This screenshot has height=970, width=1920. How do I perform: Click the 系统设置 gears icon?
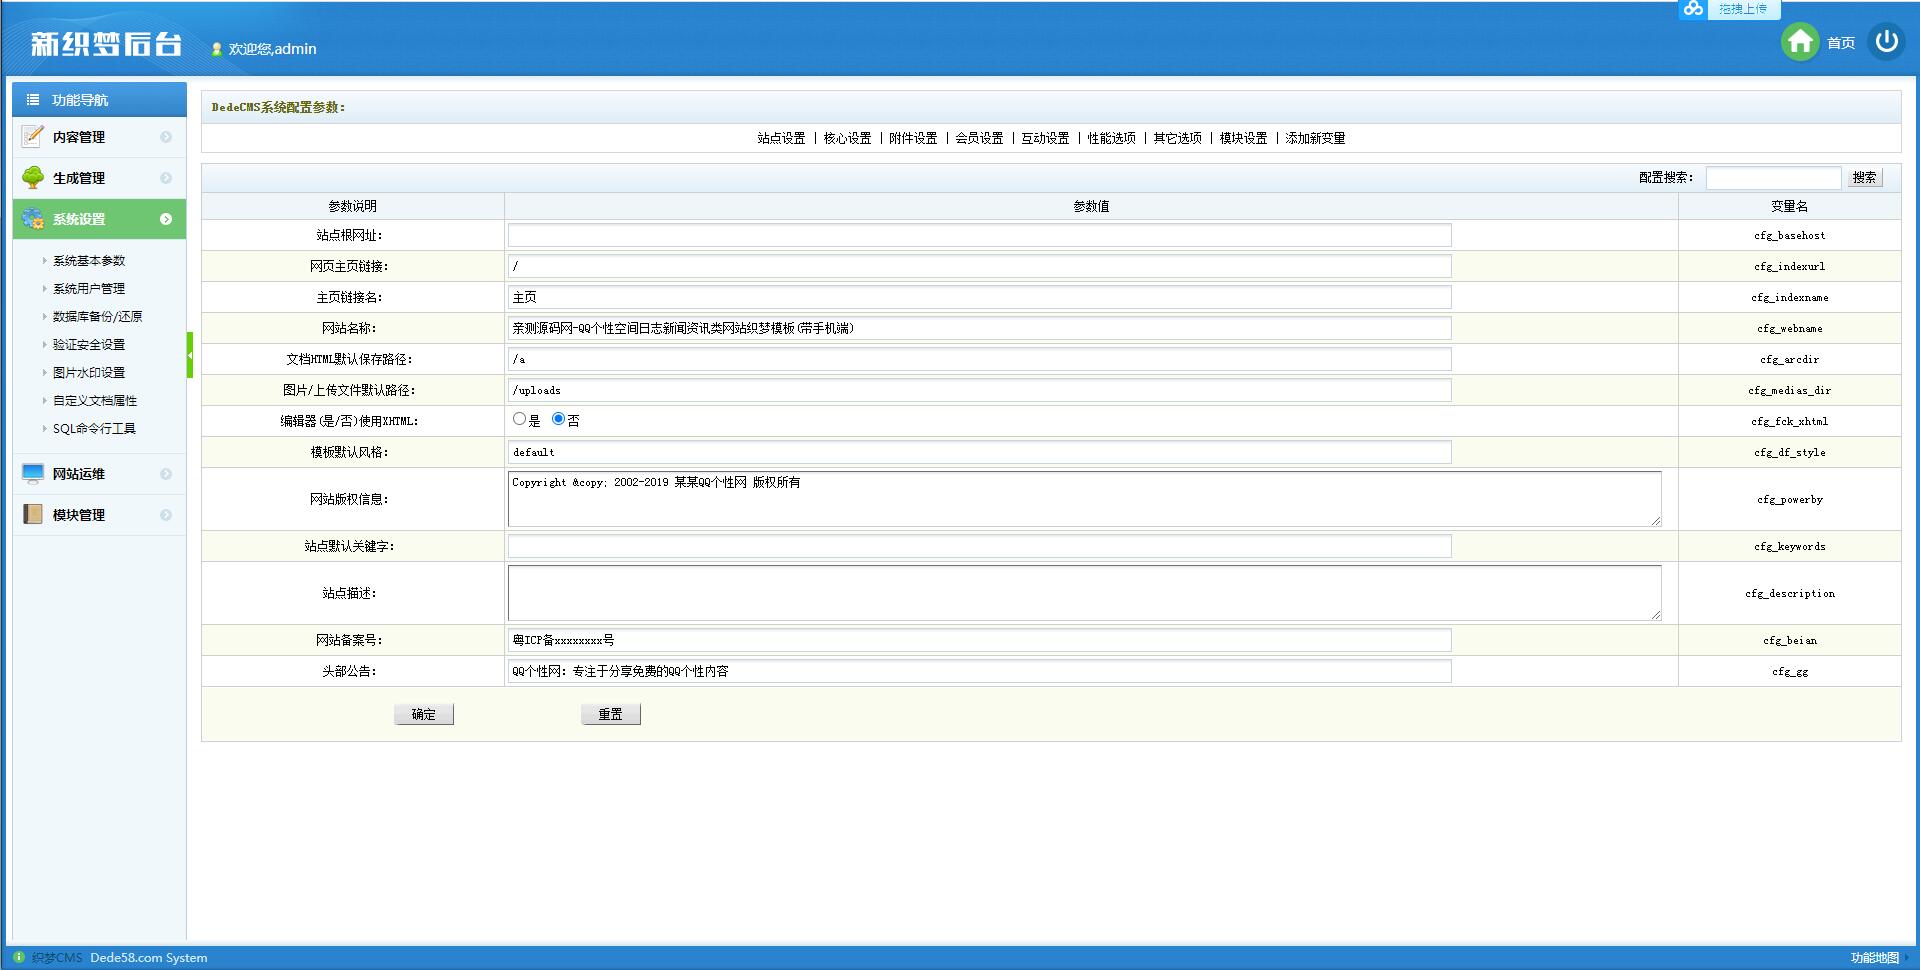coord(33,218)
